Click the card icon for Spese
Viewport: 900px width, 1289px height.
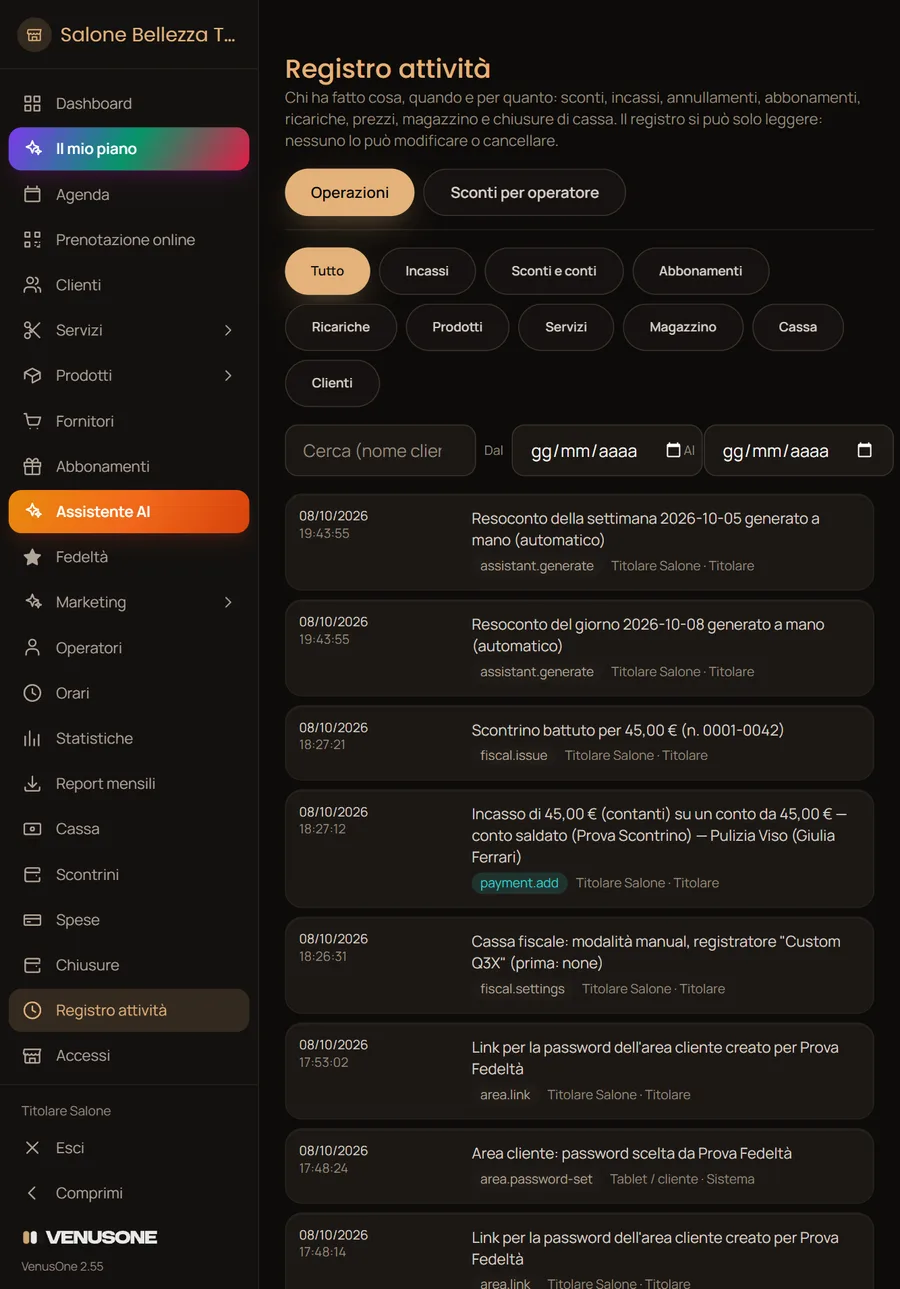pyautogui.click(x=32, y=920)
